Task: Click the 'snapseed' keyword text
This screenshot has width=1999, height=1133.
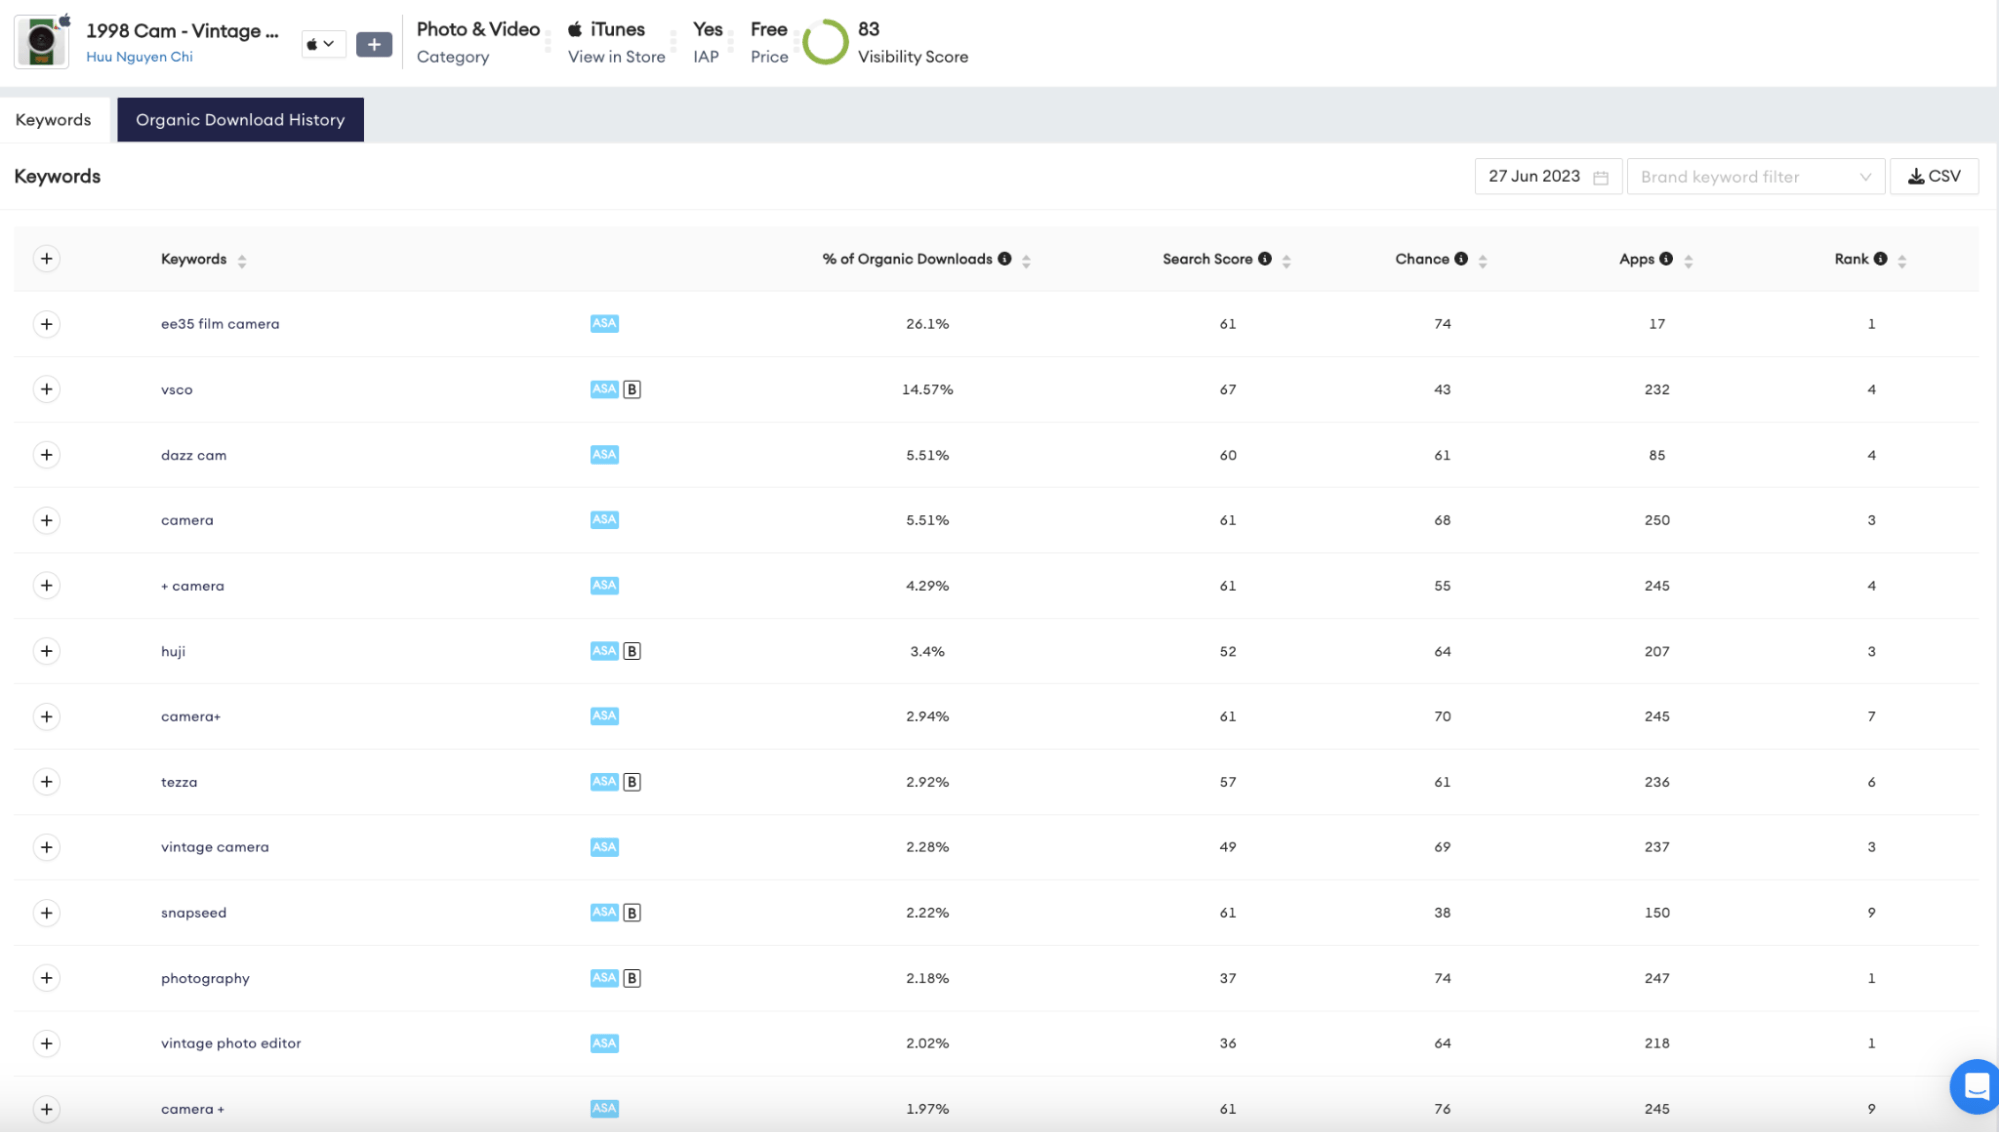Action: (194, 913)
